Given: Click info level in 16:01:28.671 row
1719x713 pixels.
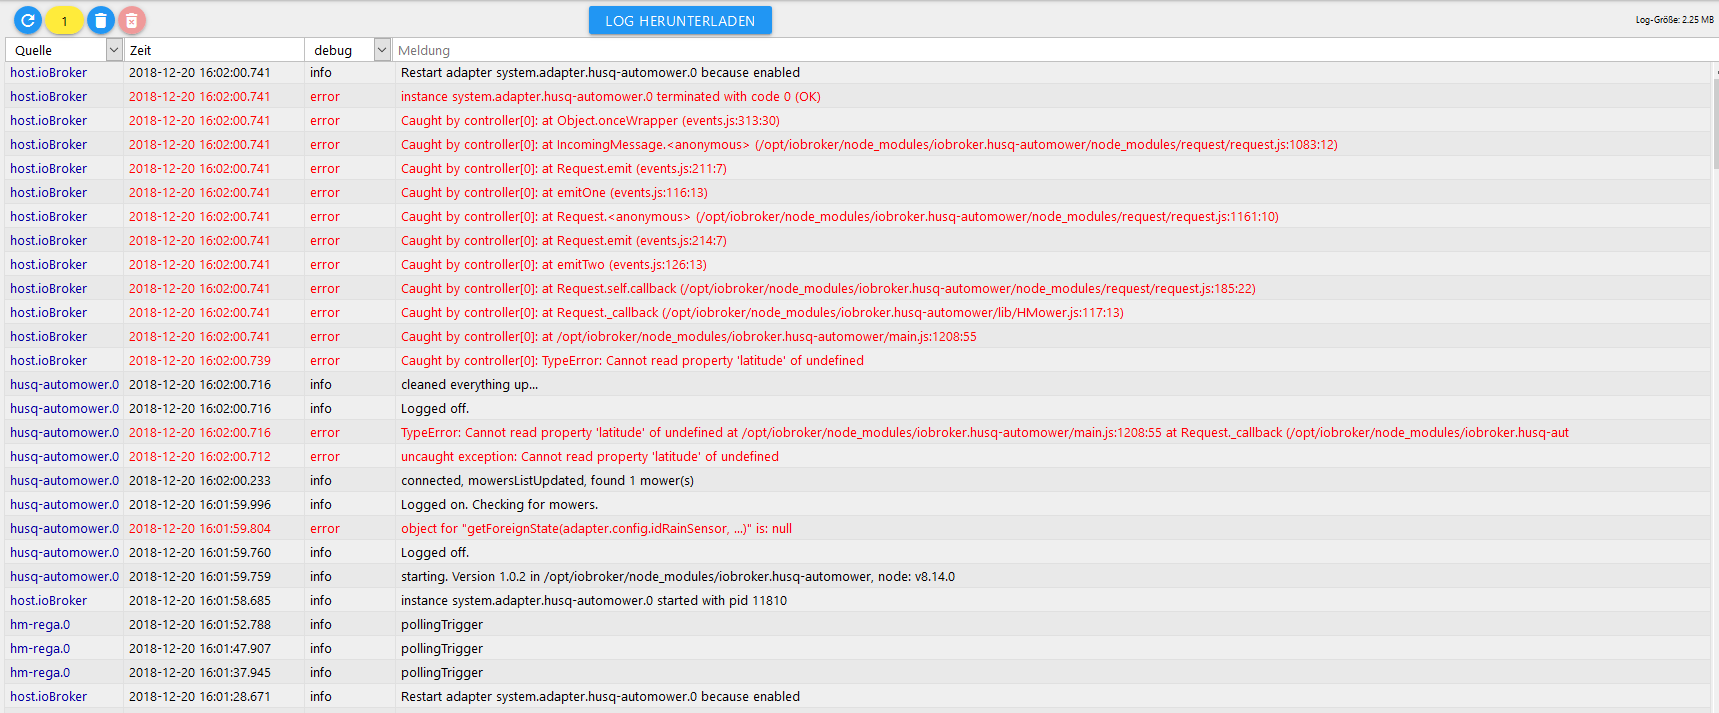Looking at the screenshot, I should coord(321,697).
